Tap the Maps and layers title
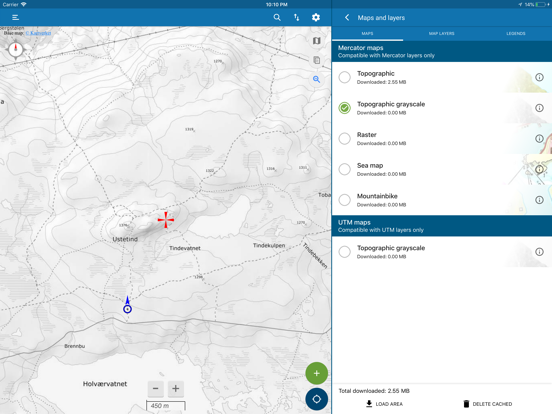The height and width of the screenshot is (414, 552). point(381,18)
